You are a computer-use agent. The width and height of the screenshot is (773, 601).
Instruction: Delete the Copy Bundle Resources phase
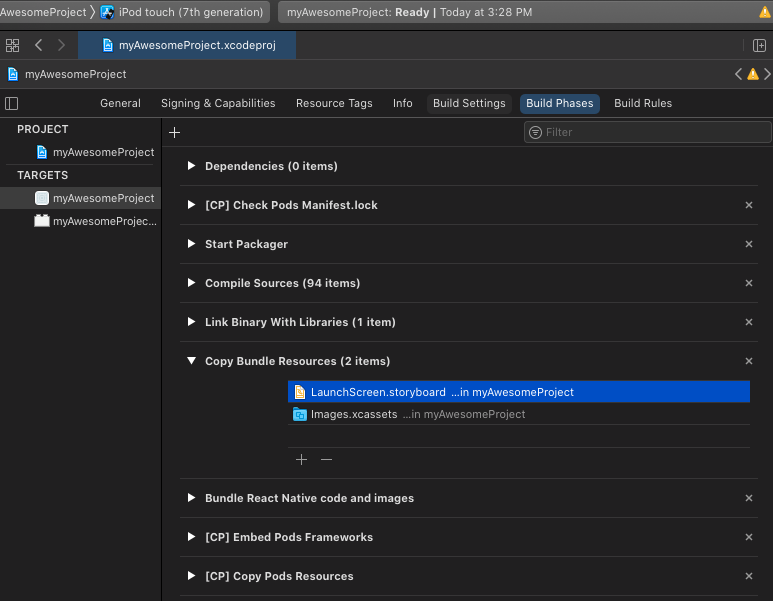pyautogui.click(x=749, y=361)
